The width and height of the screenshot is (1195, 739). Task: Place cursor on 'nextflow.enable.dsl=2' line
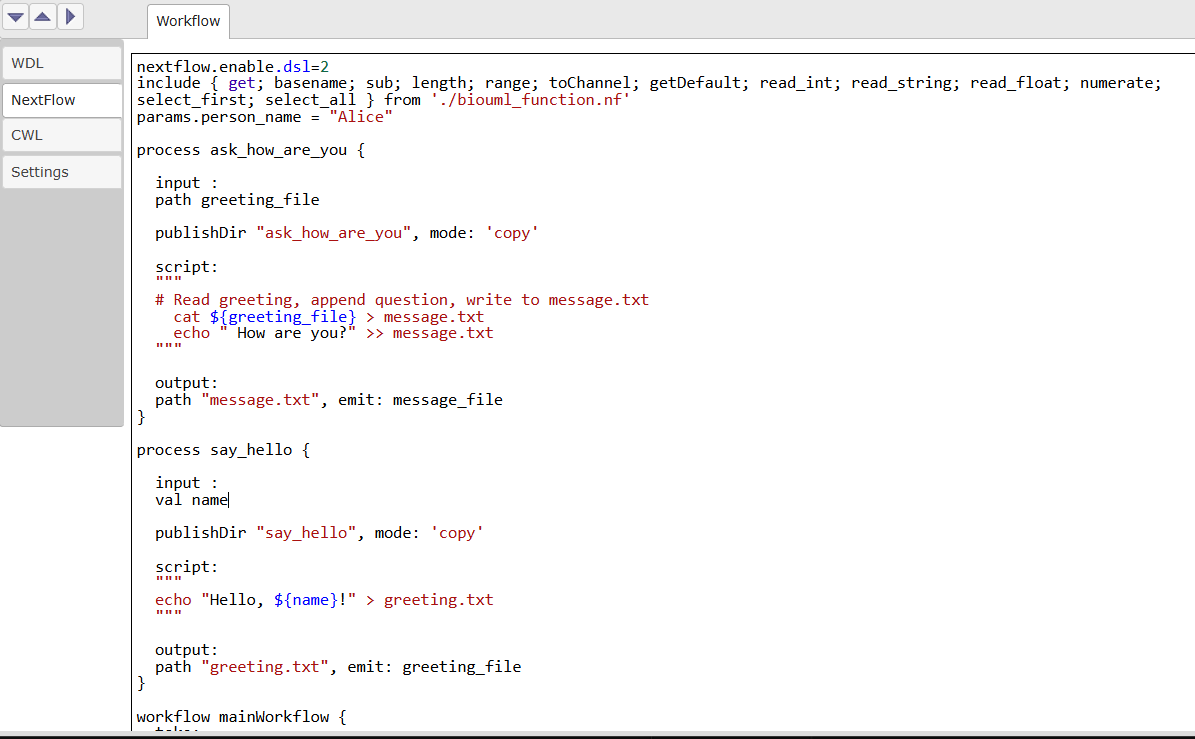click(x=232, y=67)
